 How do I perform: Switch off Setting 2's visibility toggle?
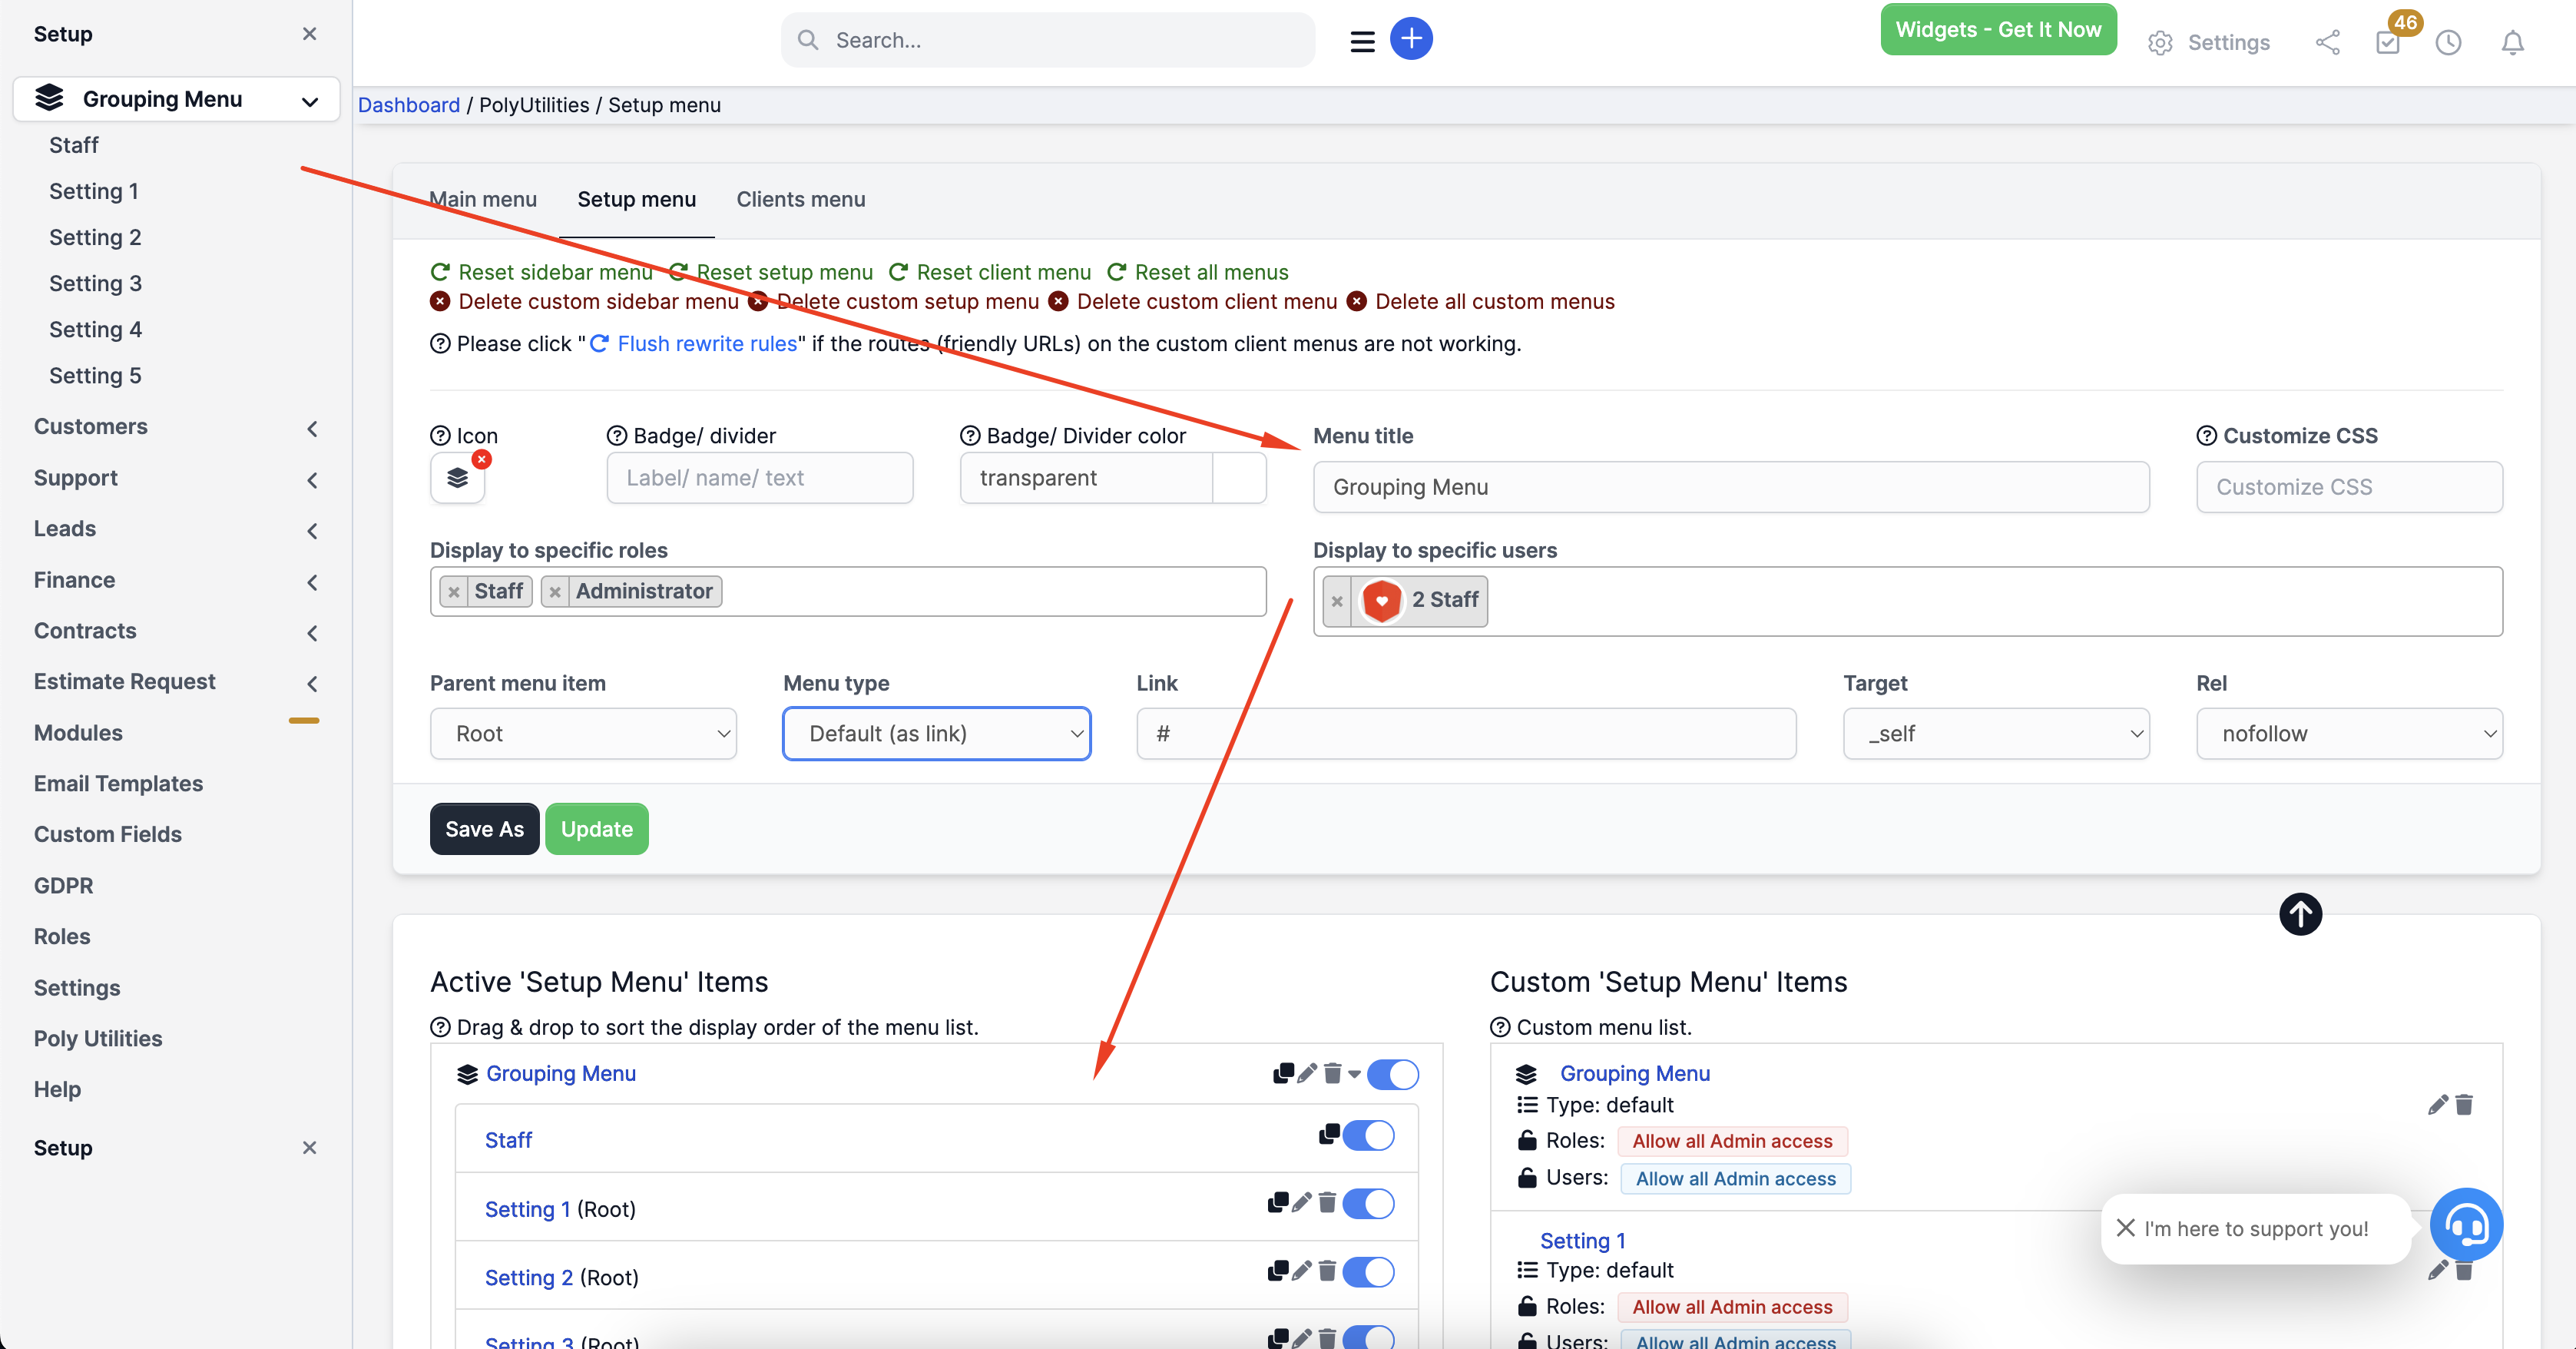[1369, 1272]
